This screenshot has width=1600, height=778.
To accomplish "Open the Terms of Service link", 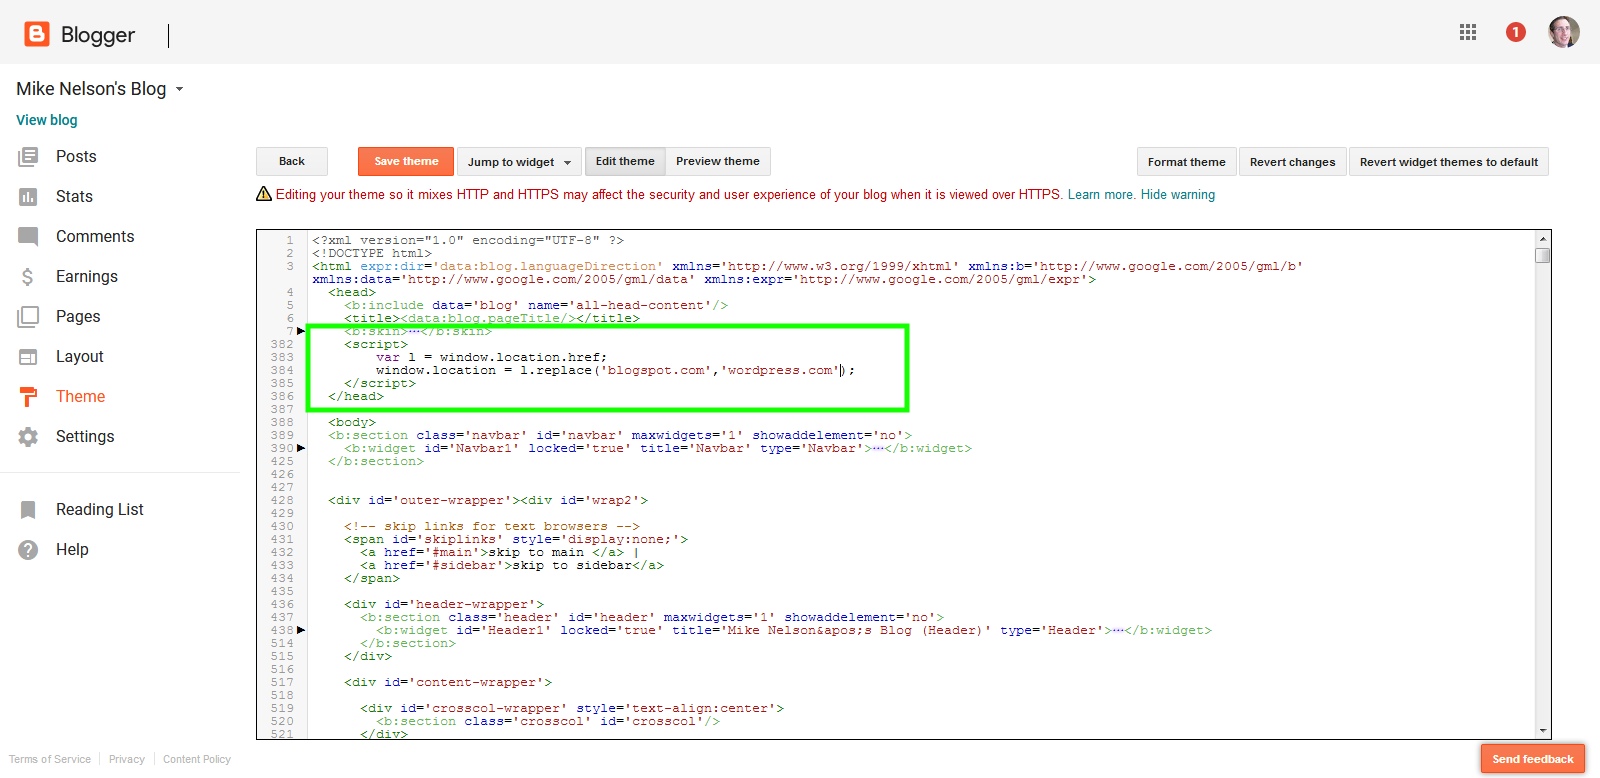I will 50,760.
